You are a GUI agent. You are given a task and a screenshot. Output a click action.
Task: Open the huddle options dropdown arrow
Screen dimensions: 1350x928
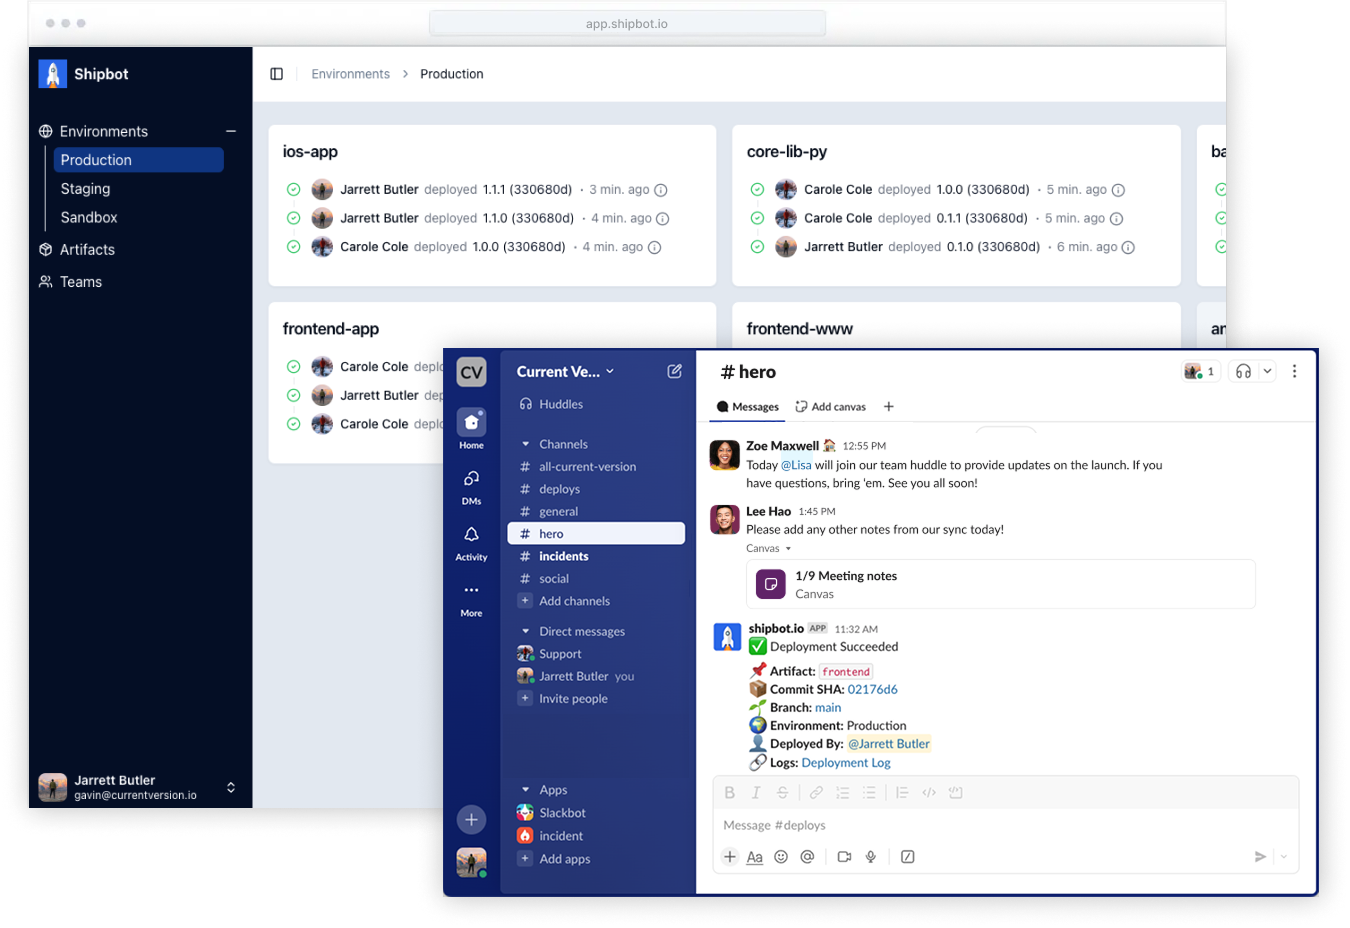[x=1267, y=371]
